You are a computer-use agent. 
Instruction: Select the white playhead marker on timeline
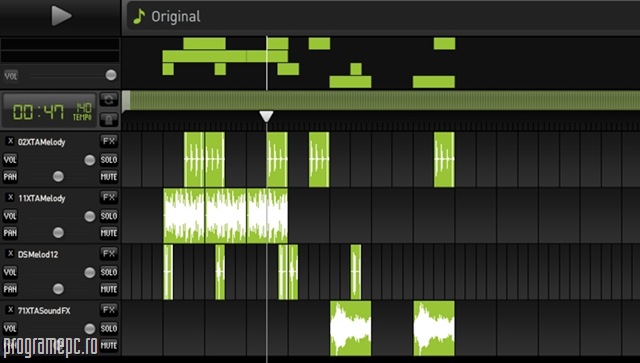click(267, 116)
